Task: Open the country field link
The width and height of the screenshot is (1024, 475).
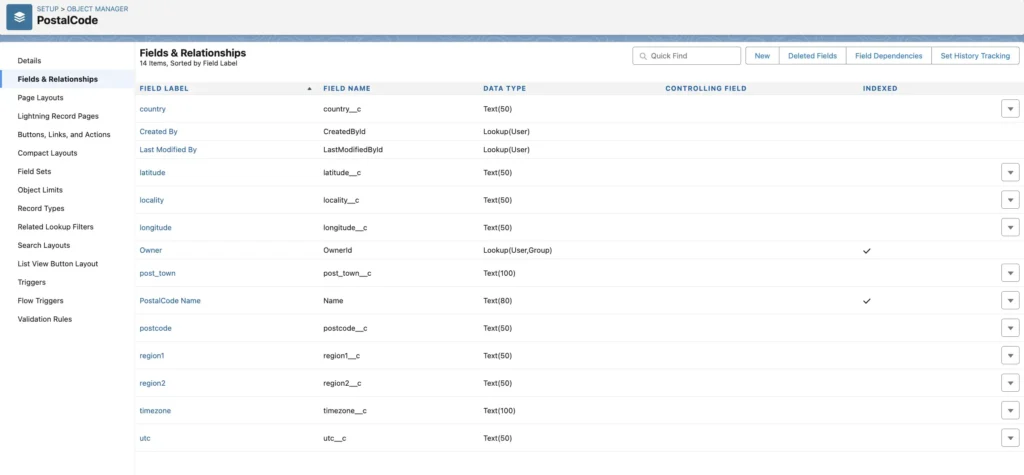Action: tap(153, 109)
